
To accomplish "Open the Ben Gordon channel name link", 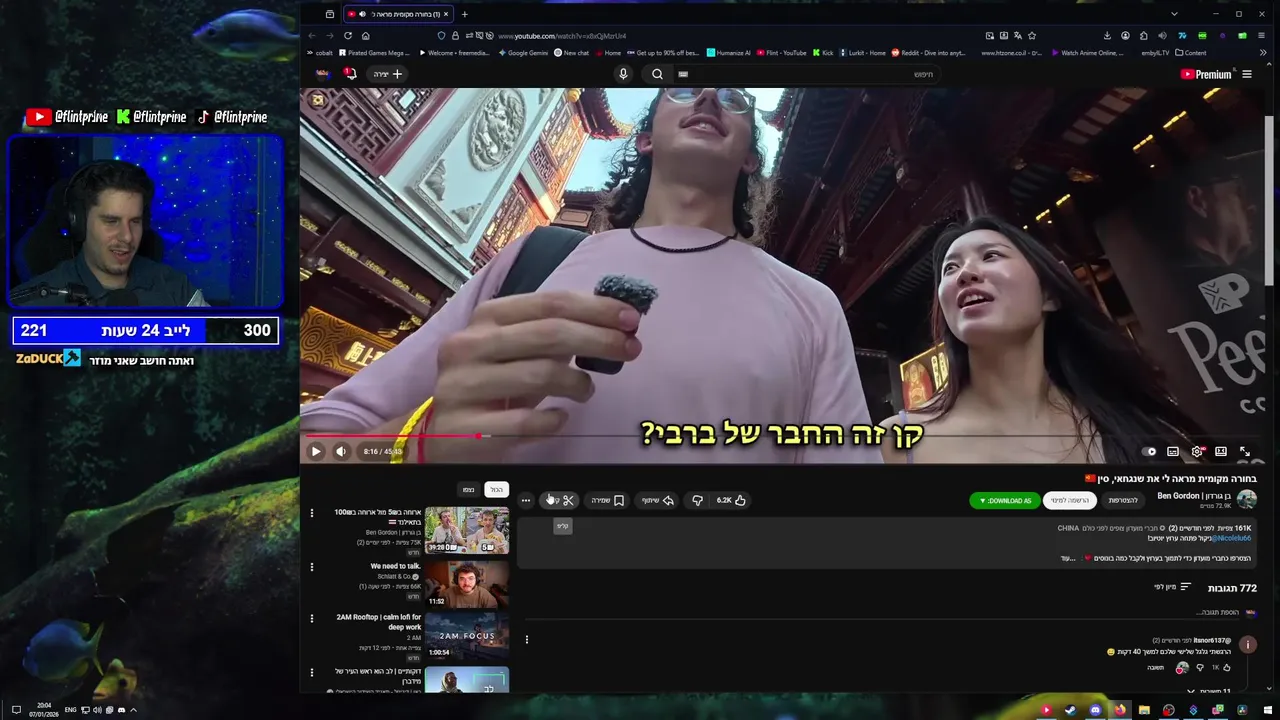I will 1194,496.
